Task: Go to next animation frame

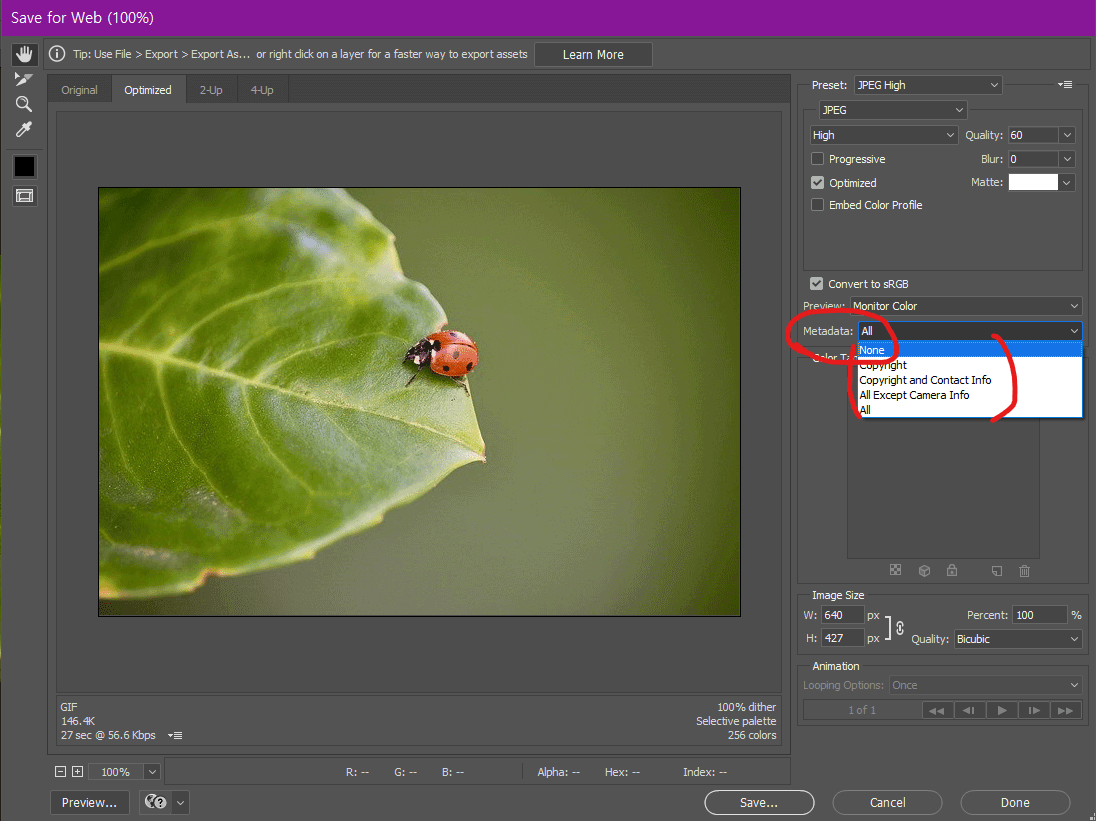Action: [x=1034, y=710]
